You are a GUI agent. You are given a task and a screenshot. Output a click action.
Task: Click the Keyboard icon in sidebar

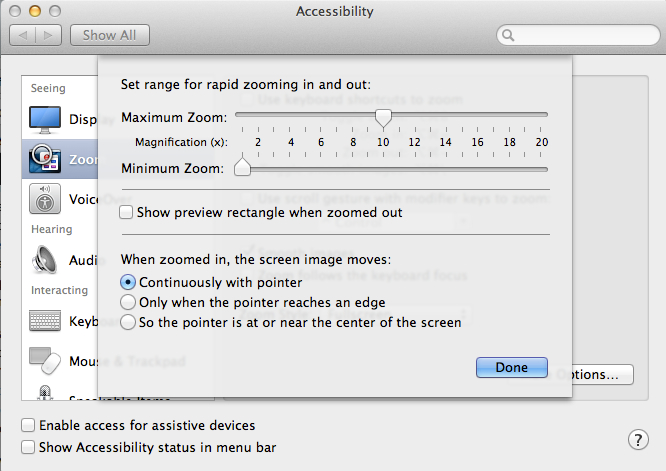click(x=46, y=321)
